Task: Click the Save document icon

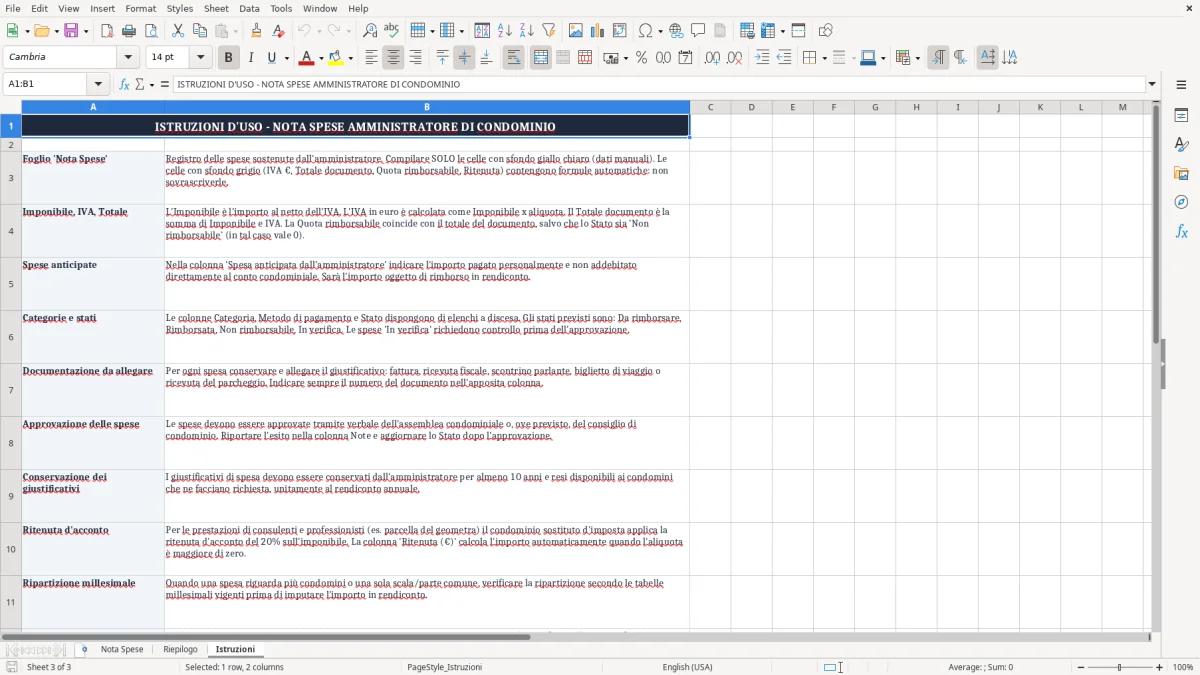Action: pyautogui.click(x=71, y=31)
